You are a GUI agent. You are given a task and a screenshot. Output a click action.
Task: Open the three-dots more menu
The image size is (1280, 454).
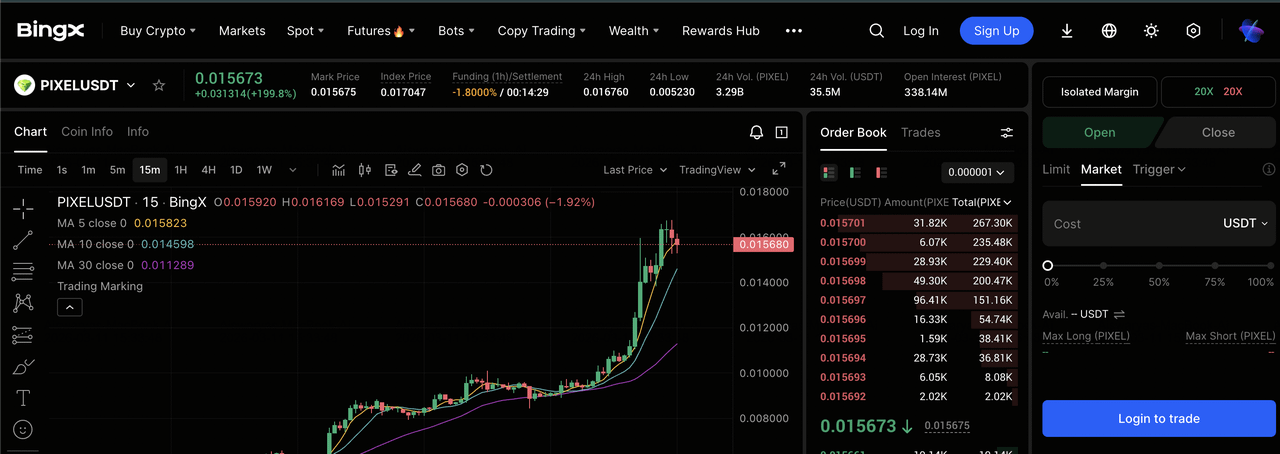pyautogui.click(x=794, y=31)
